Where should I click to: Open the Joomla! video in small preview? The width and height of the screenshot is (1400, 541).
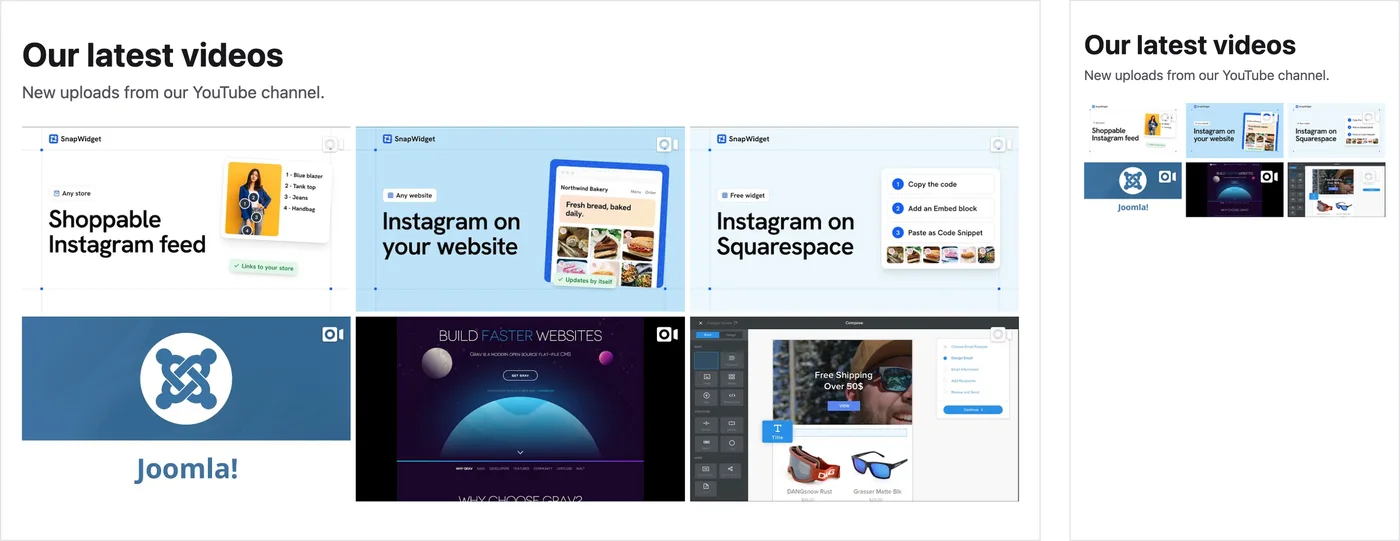point(1133,190)
